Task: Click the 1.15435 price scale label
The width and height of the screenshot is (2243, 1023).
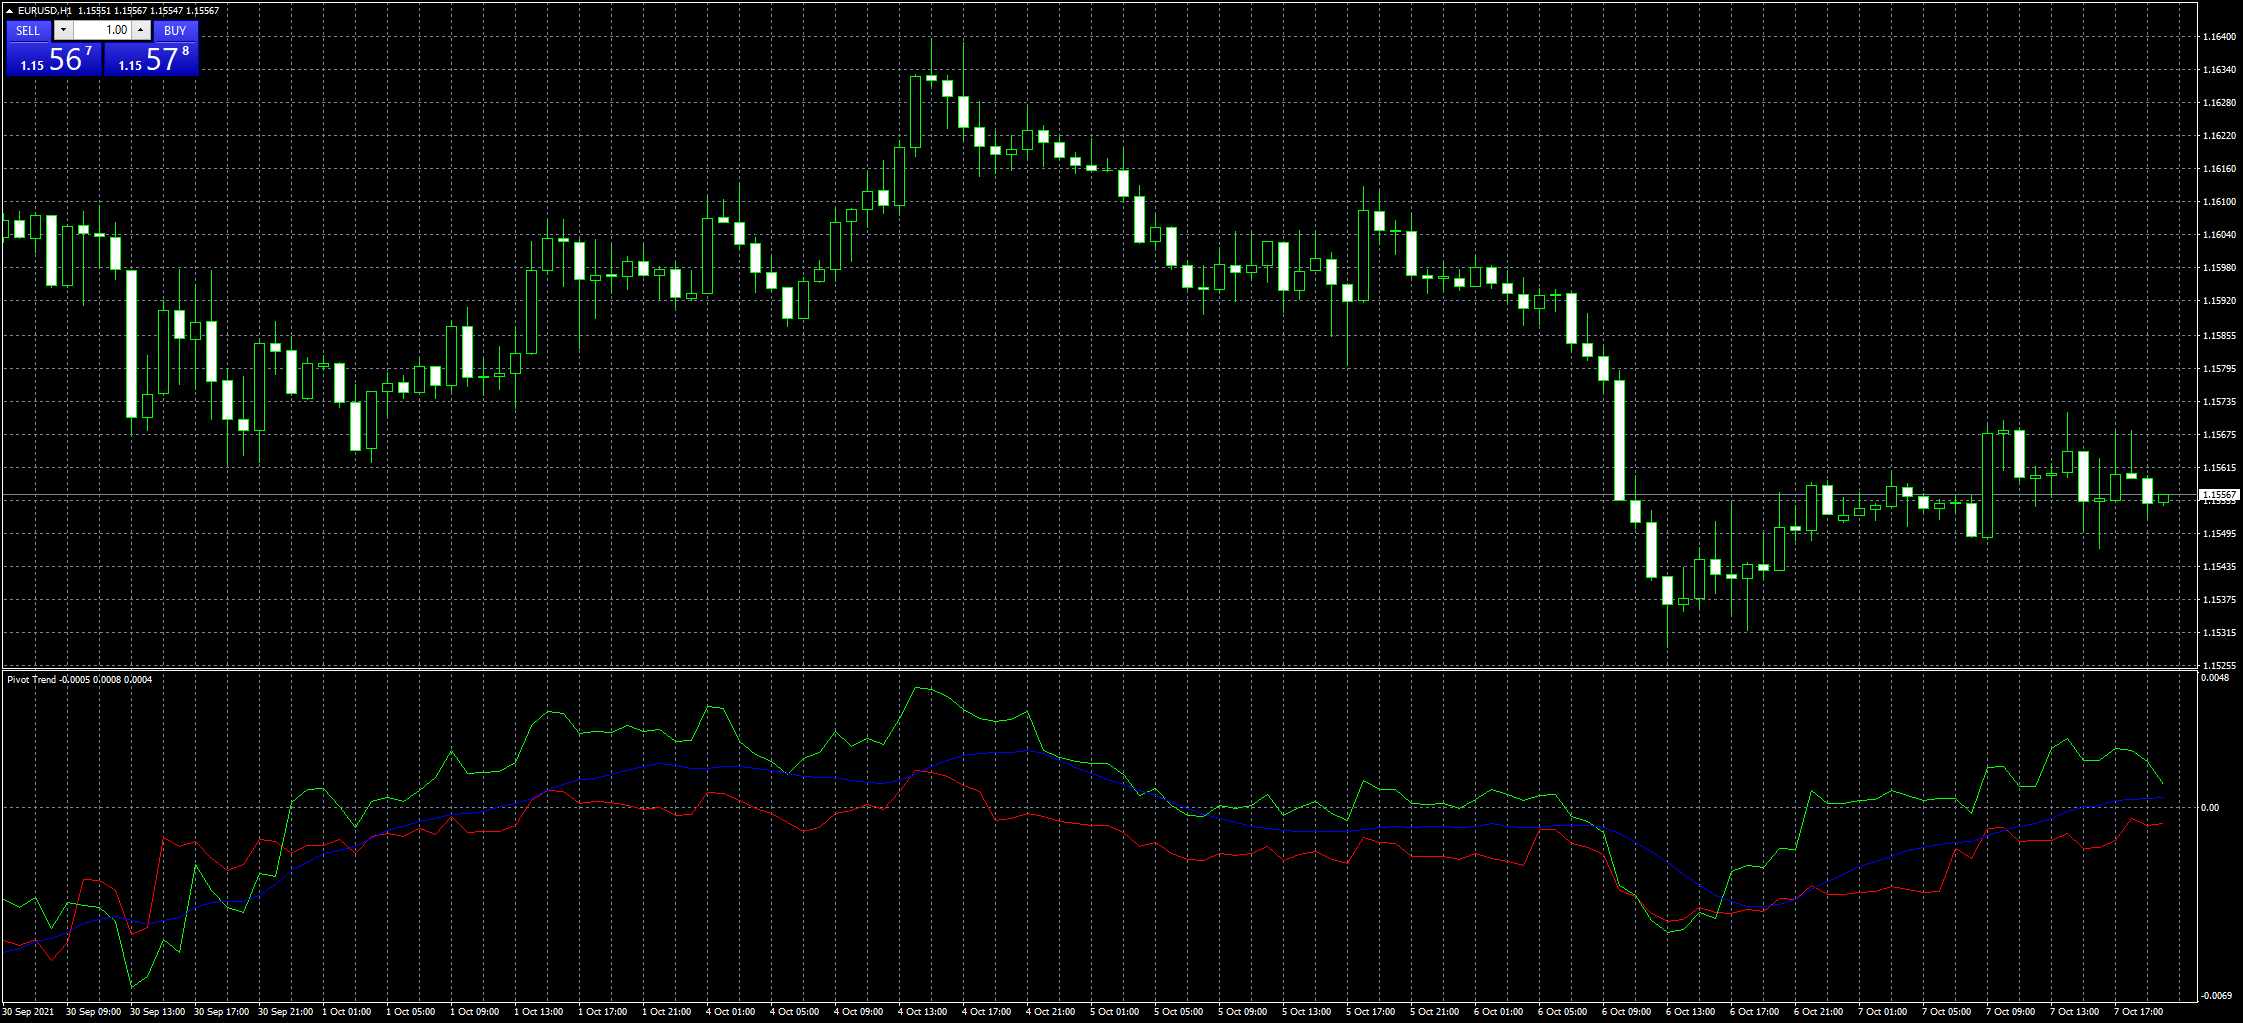Action: coord(2219,566)
